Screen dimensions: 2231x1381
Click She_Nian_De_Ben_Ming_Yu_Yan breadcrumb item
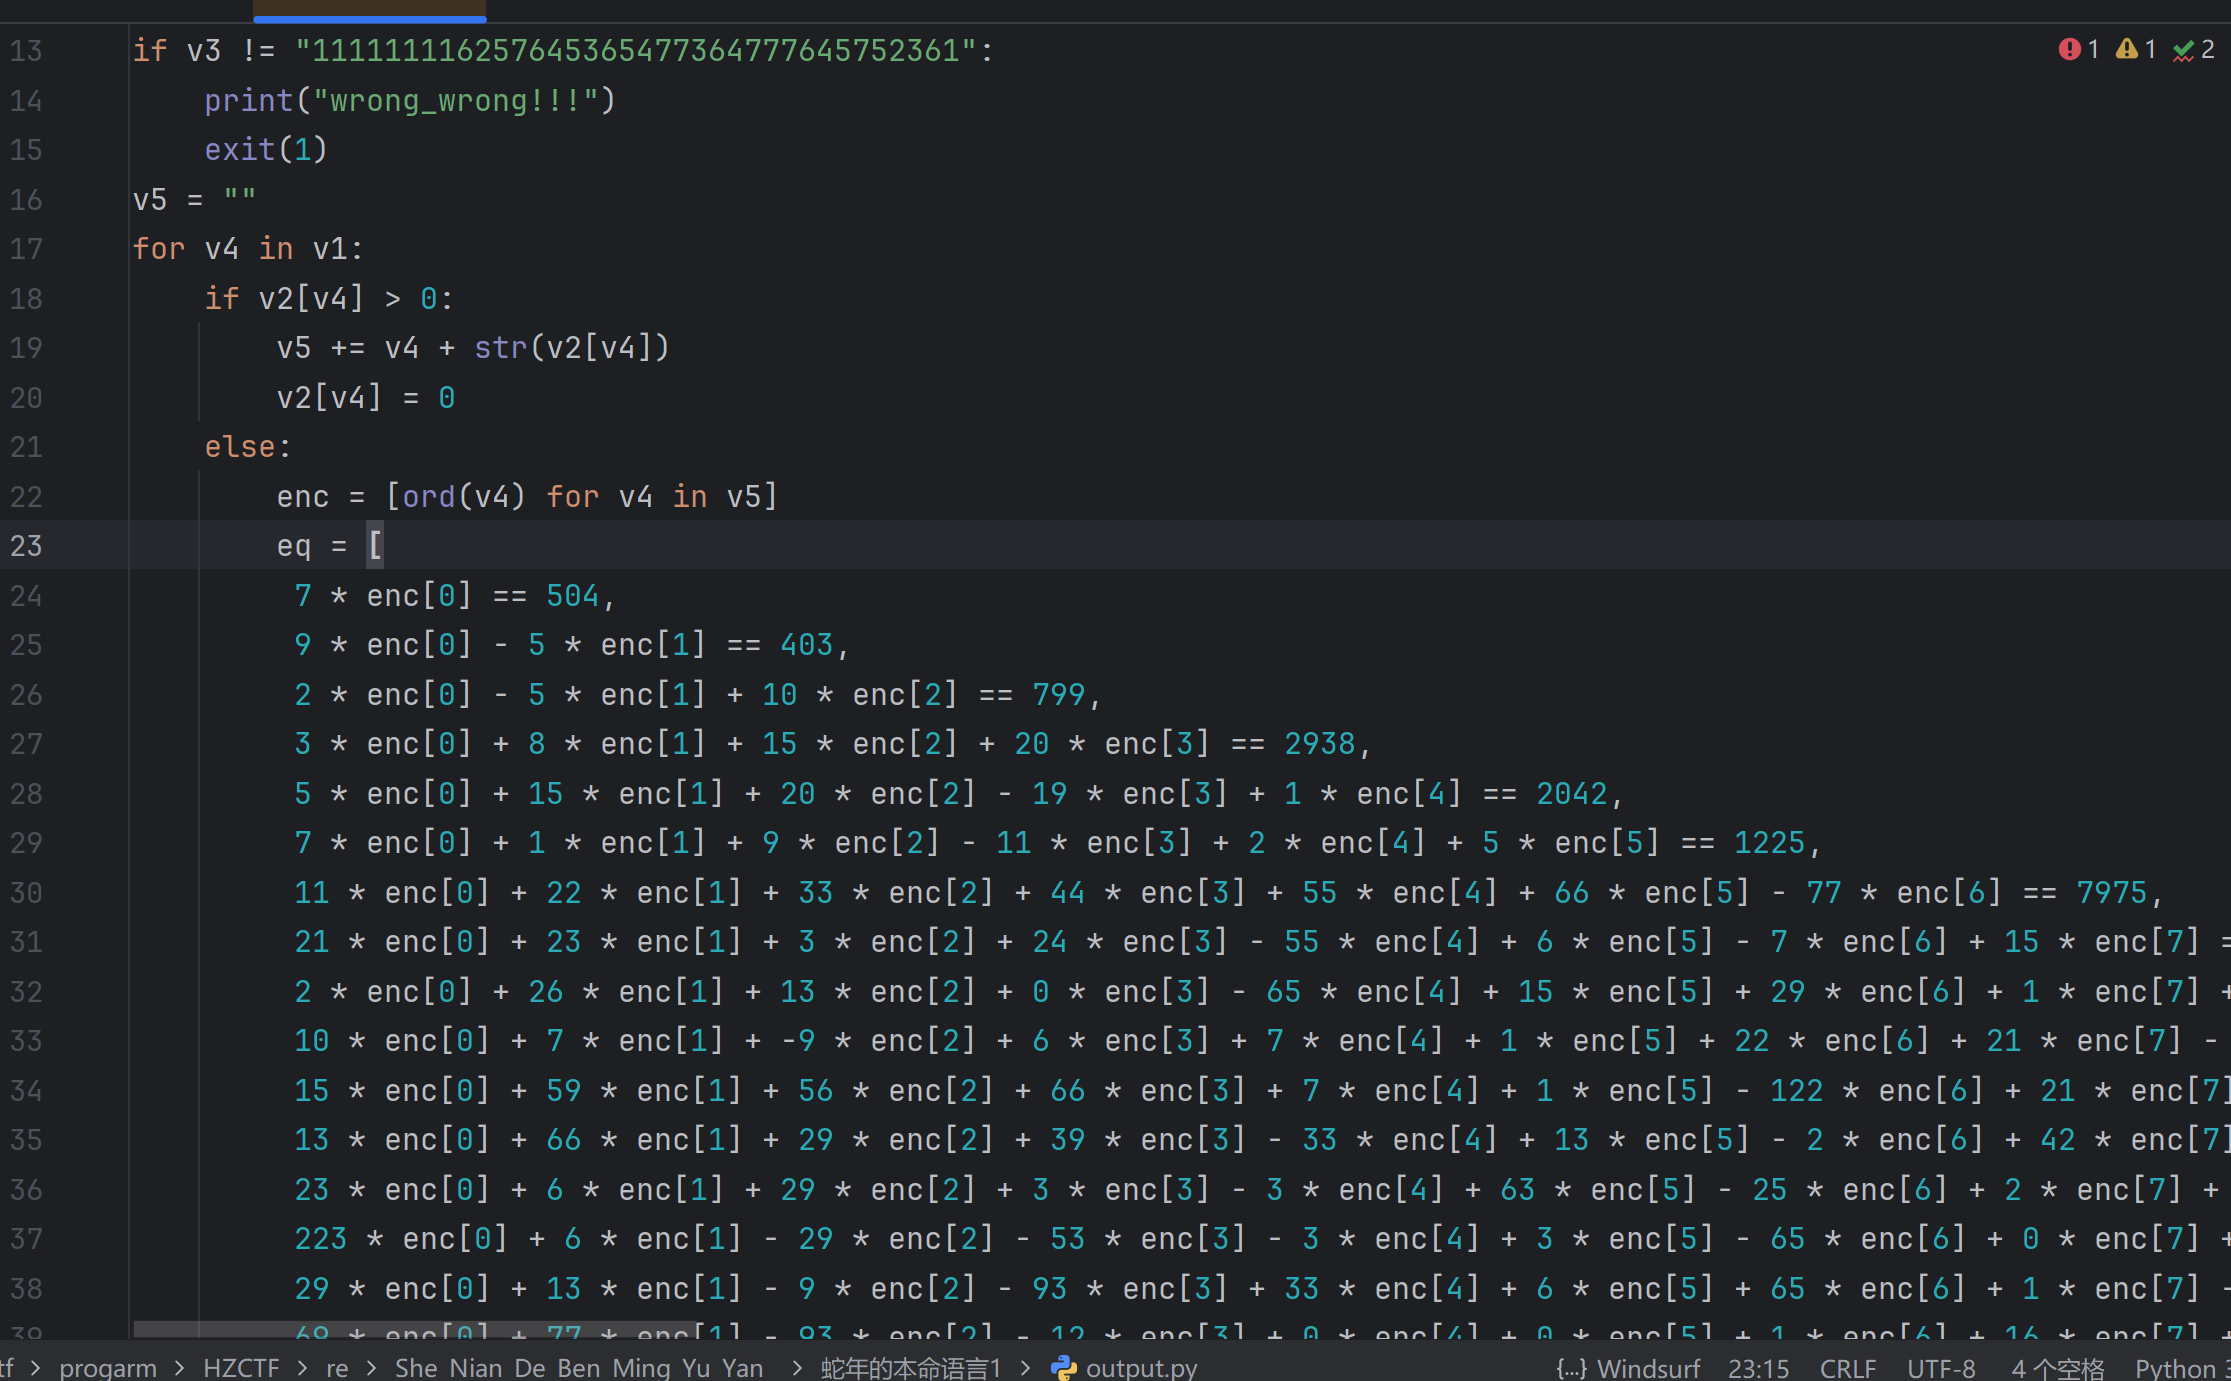click(x=578, y=1367)
